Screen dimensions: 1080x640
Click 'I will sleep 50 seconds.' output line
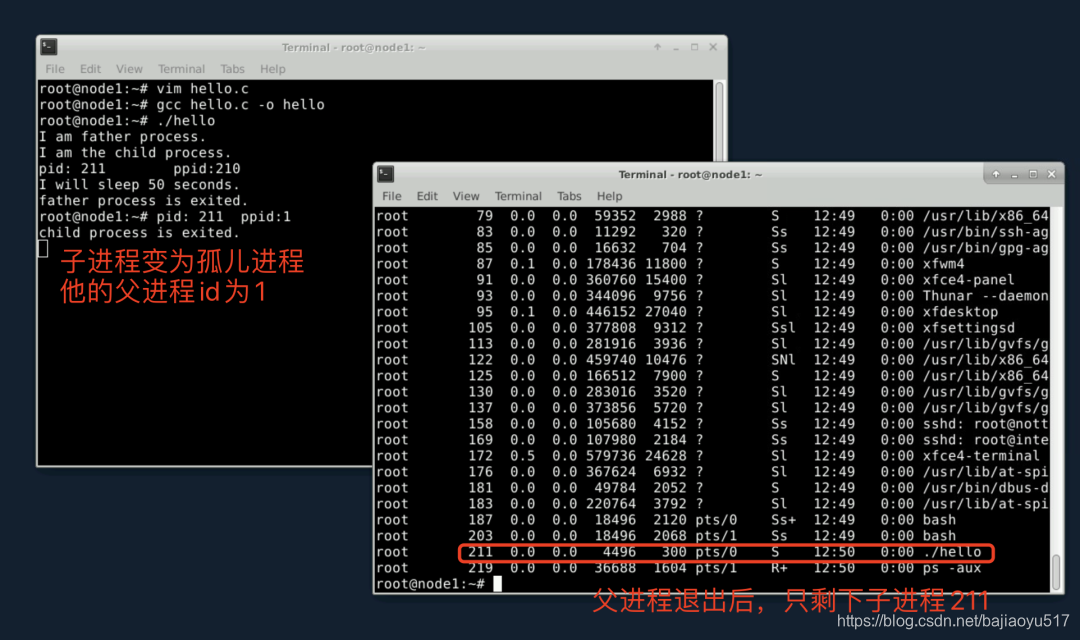(139, 185)
